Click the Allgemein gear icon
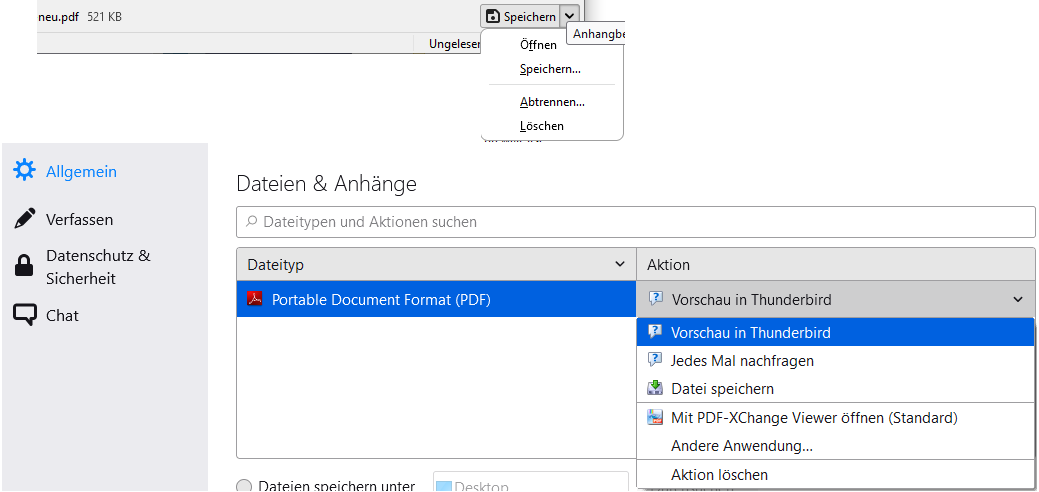The height and width of the screenshot is (492, 1039). (24, 170)
